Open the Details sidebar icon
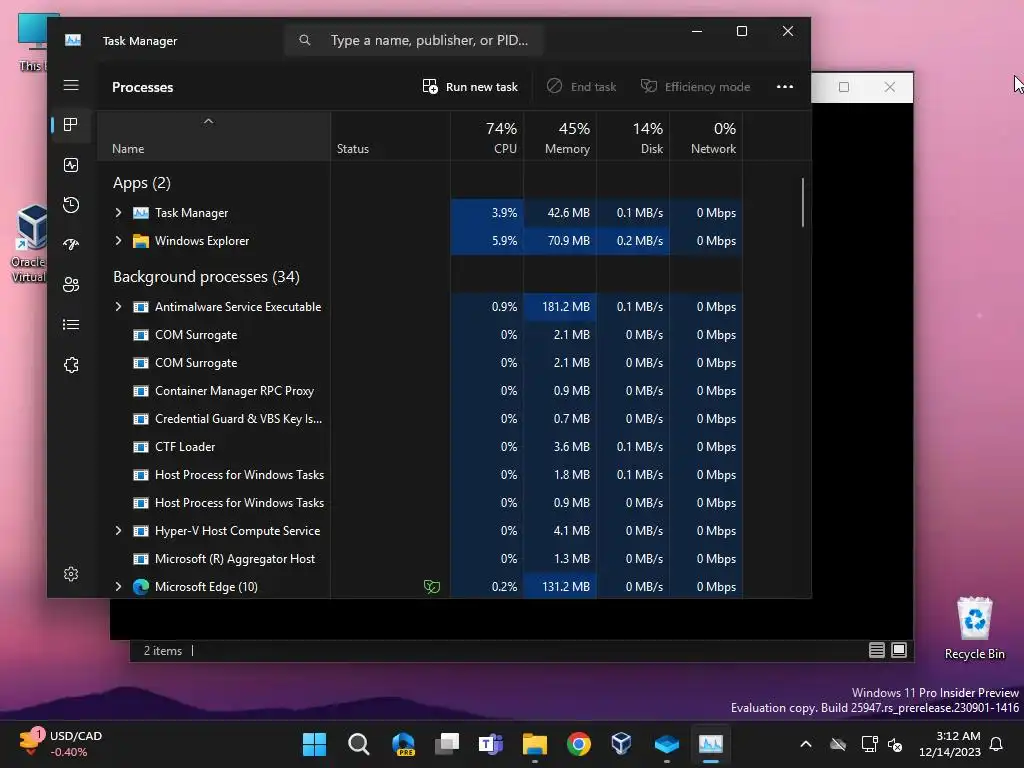Screen dimensions: 1024x768 click(71, 325)
